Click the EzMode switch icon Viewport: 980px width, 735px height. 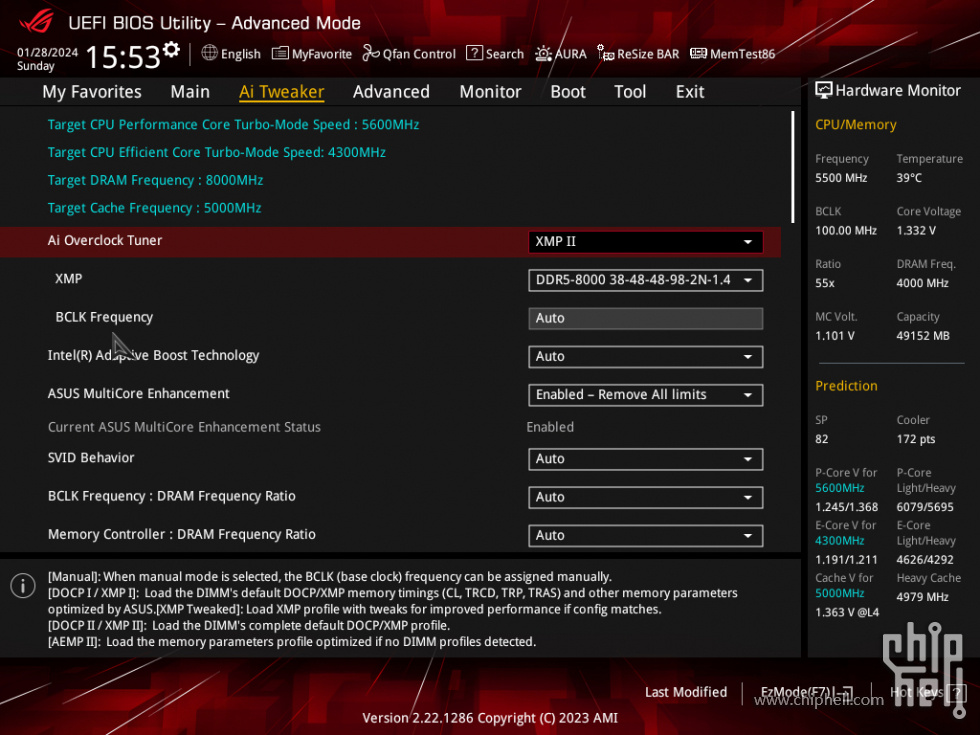[x=846, y=692]
